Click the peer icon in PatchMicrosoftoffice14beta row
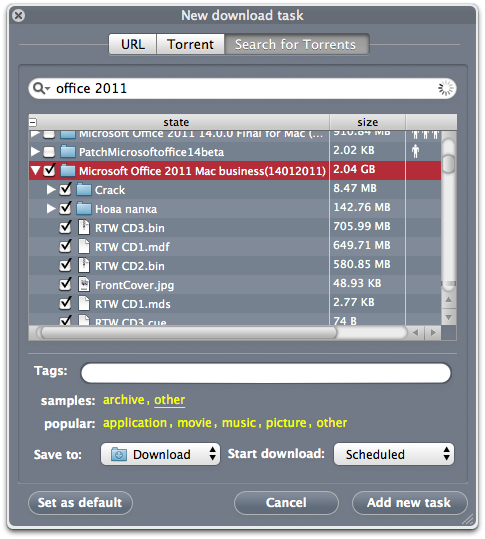 (x=416, y=151)
